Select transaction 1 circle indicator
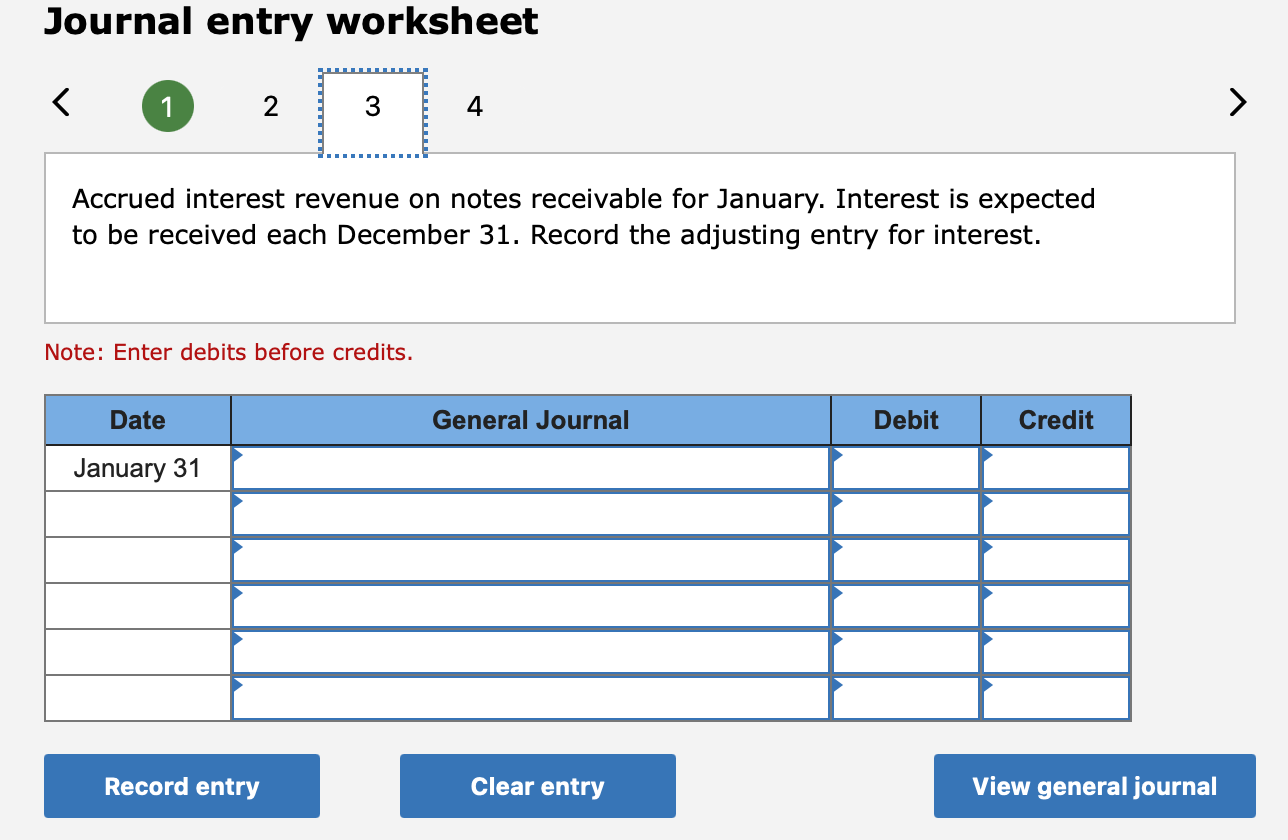The image size is (1288, 840). point(168,105)
